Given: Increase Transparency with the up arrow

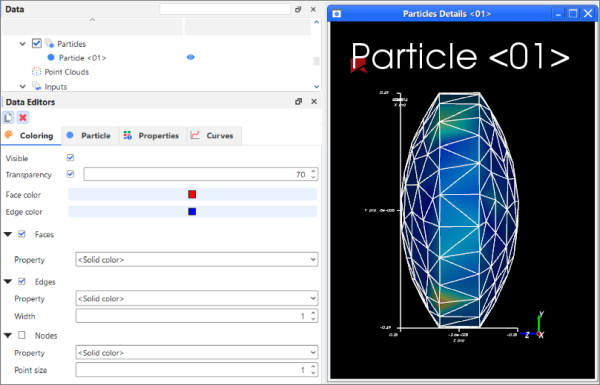Looking at the screenshot, I should tap(313, 171).
